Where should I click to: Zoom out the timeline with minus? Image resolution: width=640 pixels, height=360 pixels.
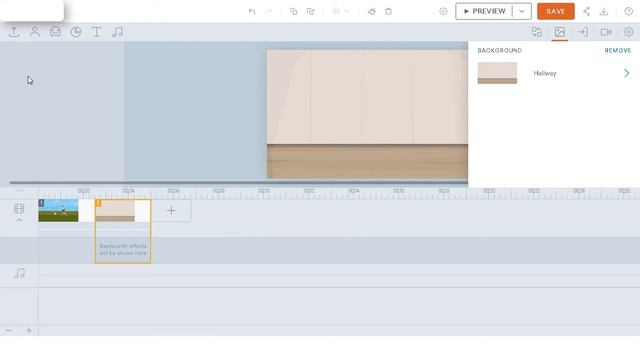8,330
